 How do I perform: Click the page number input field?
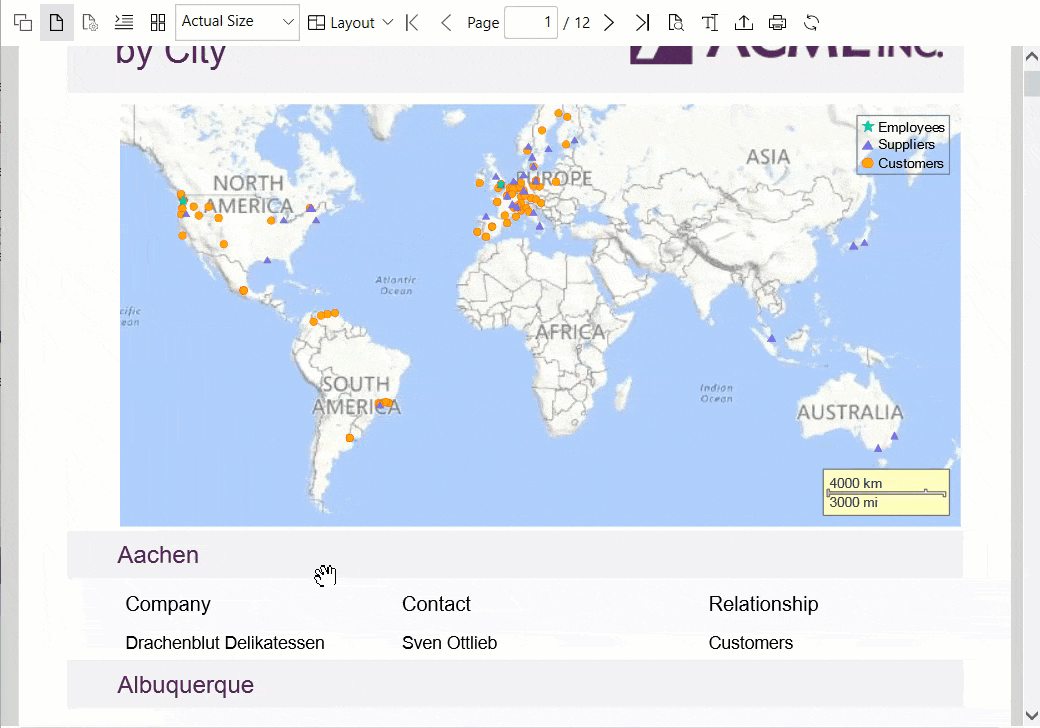tap(530, 22)
